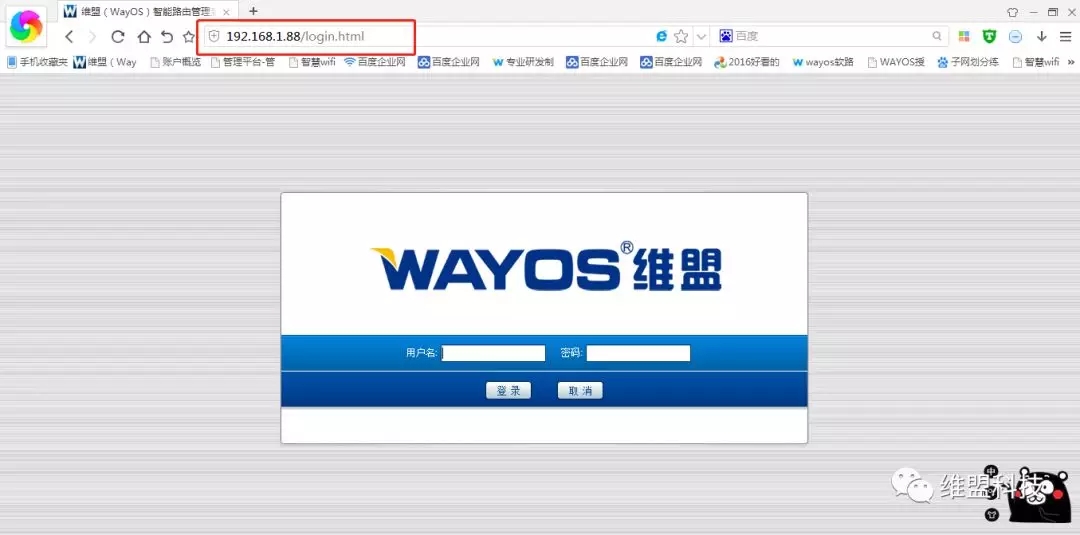The height and width of the screenshot is (535, 1080).
Task: Go back with the back arrow
Action: point(69,37)
